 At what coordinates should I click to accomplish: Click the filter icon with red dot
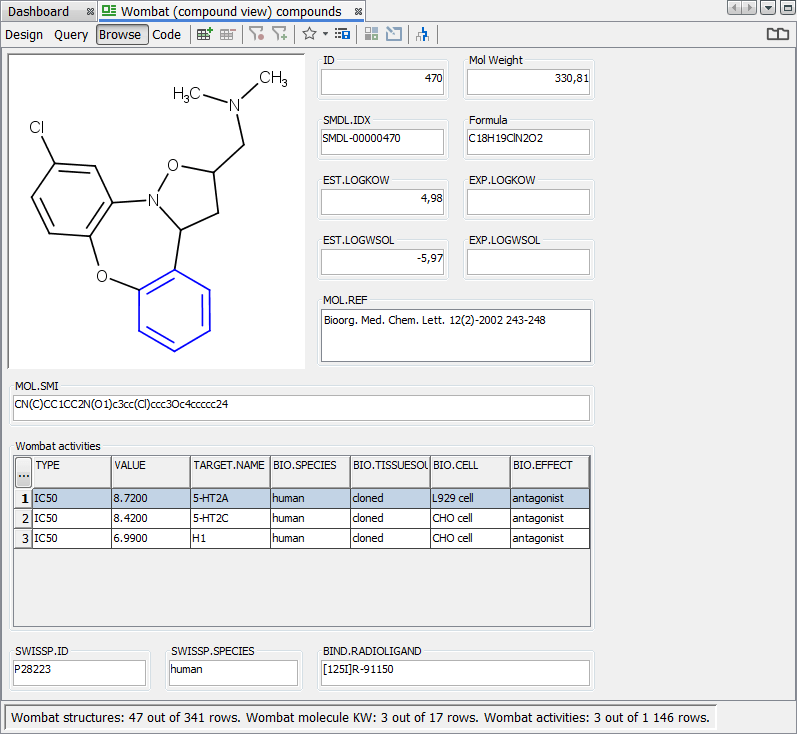tap(257, 34)
